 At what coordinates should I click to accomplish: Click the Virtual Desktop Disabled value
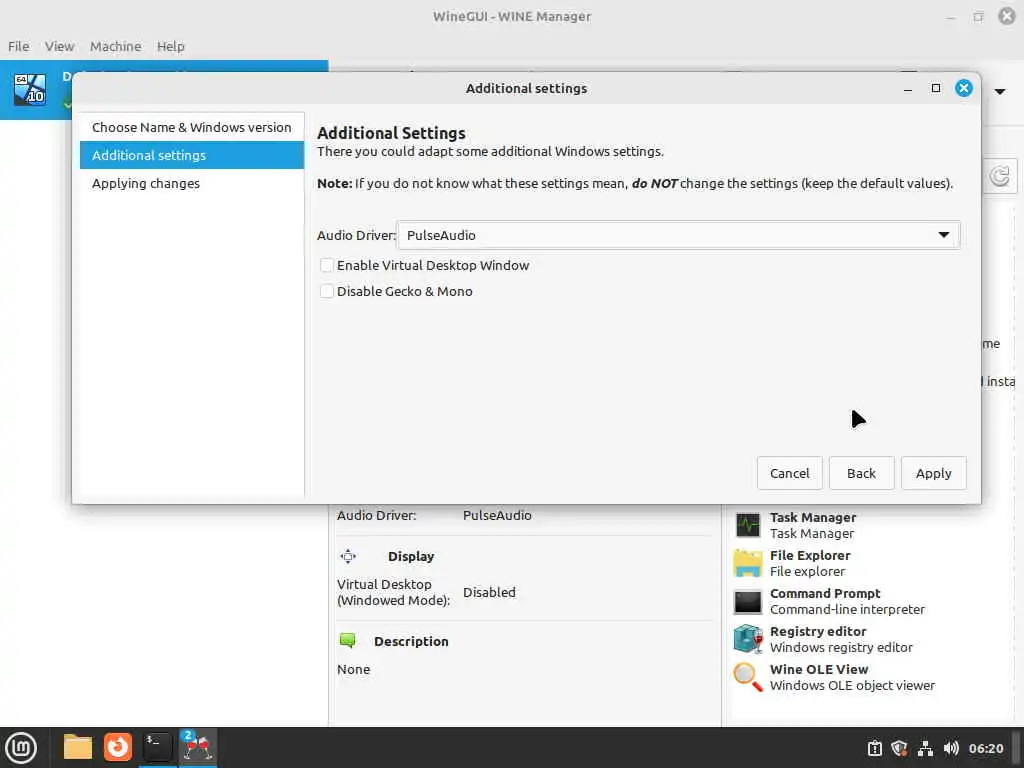click(x=489, y=592)
